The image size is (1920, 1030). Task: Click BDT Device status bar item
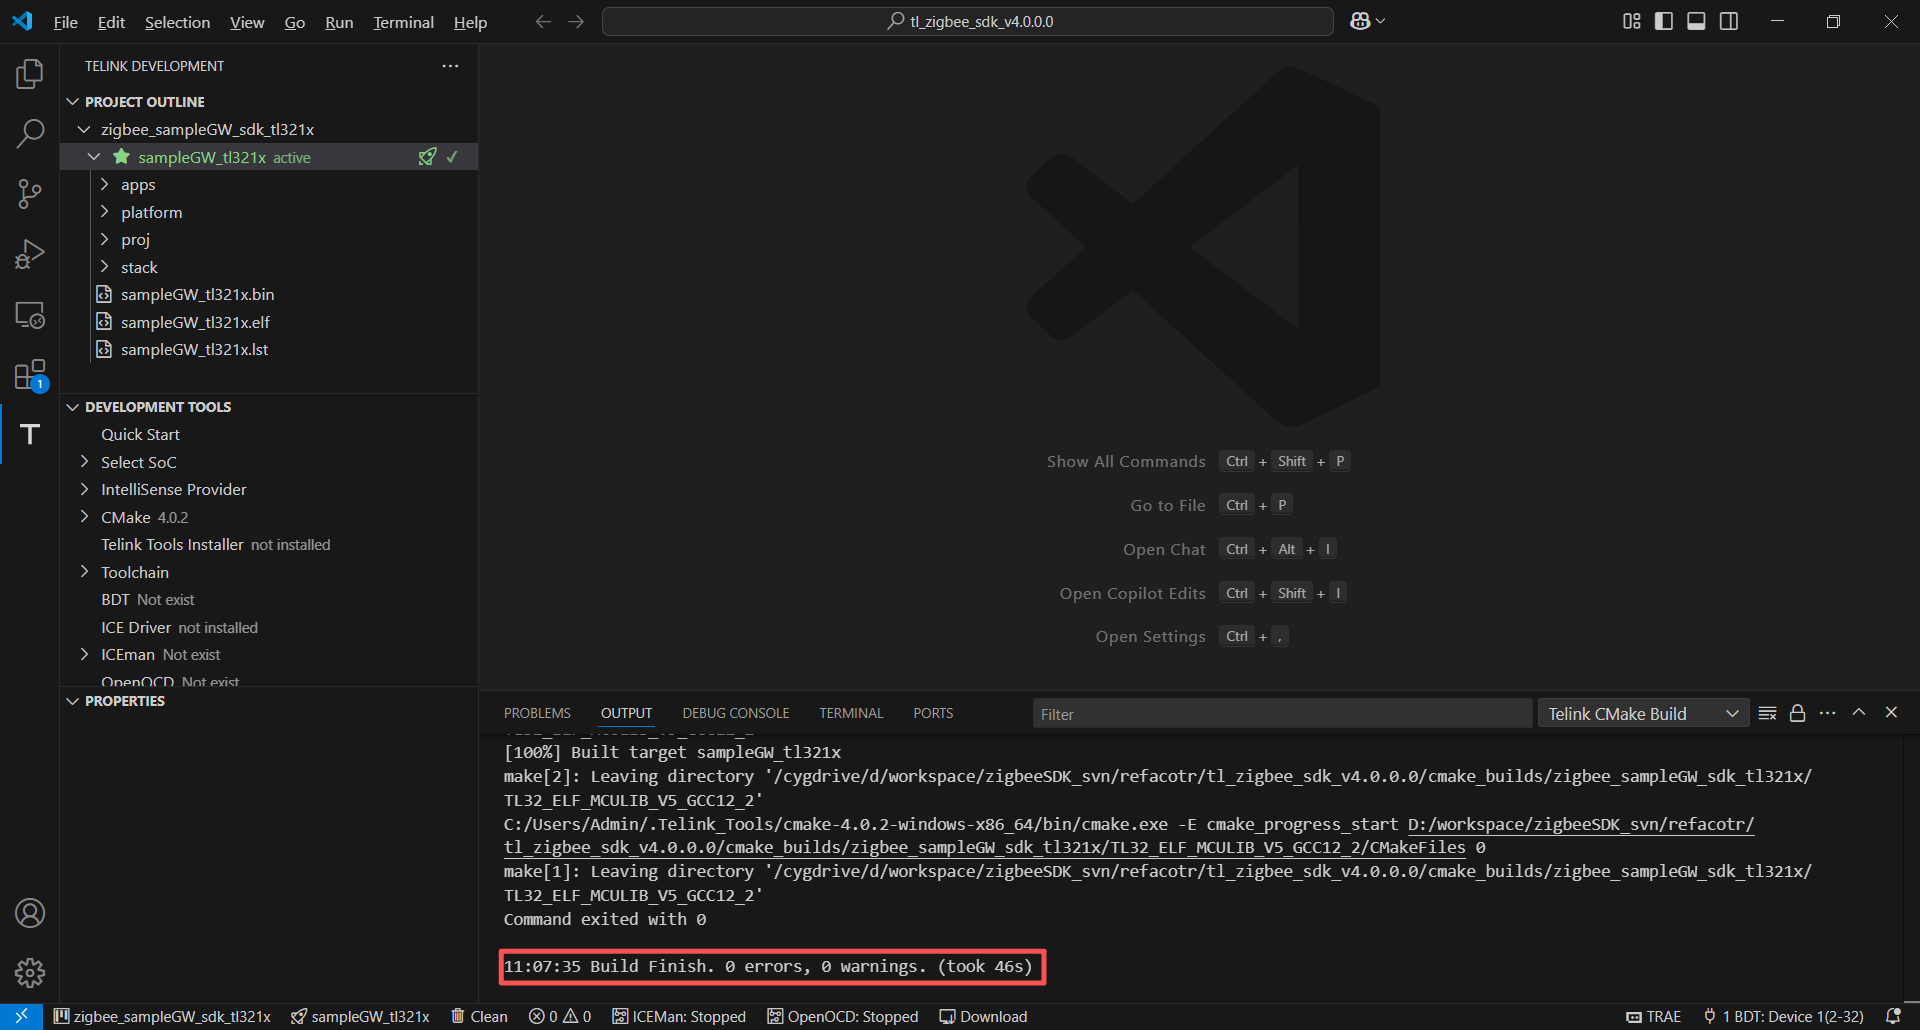[x=1784, y=1017]
